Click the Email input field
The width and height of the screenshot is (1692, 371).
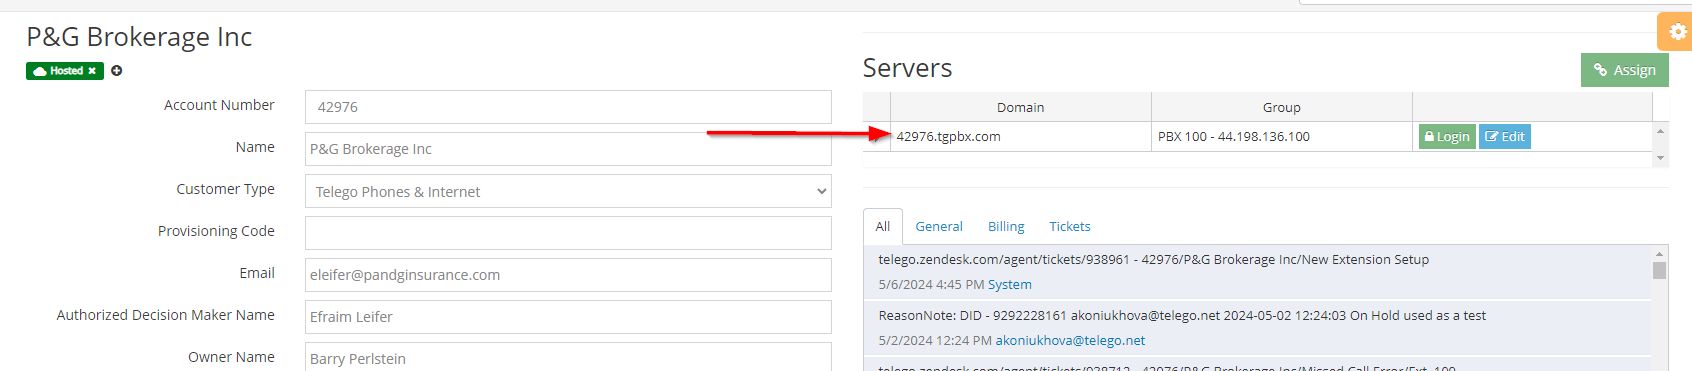(x=568, y=275)
